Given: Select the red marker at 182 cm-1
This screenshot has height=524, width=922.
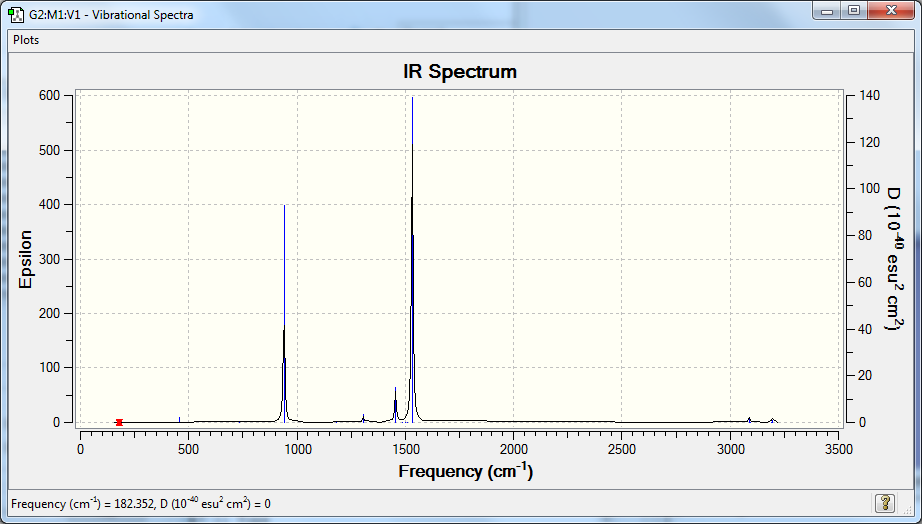Looking at the screenshot, I should click(x=119, y=422).
